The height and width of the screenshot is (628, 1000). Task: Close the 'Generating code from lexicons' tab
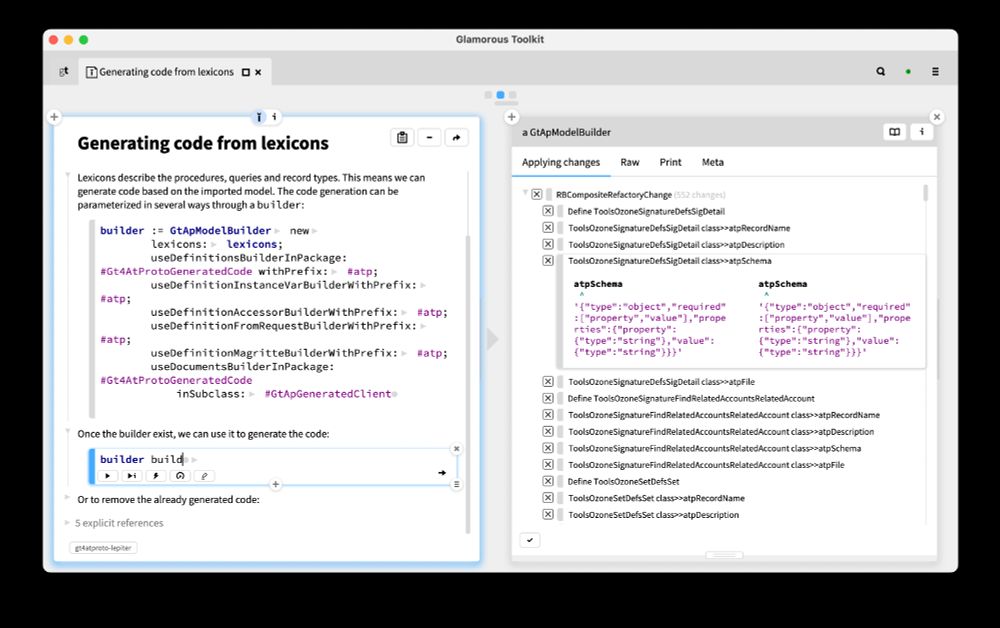tap(258, 72)
